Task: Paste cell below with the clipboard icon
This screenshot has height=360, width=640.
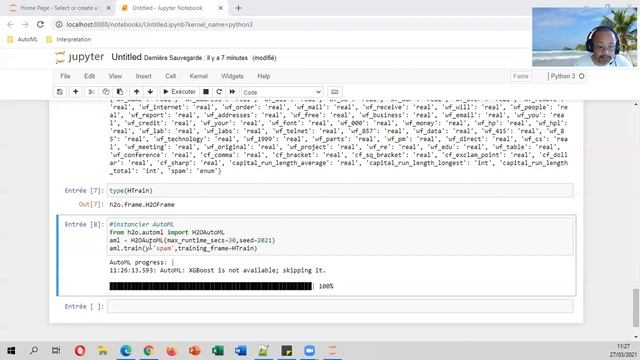Action: (x=120, y=92)
